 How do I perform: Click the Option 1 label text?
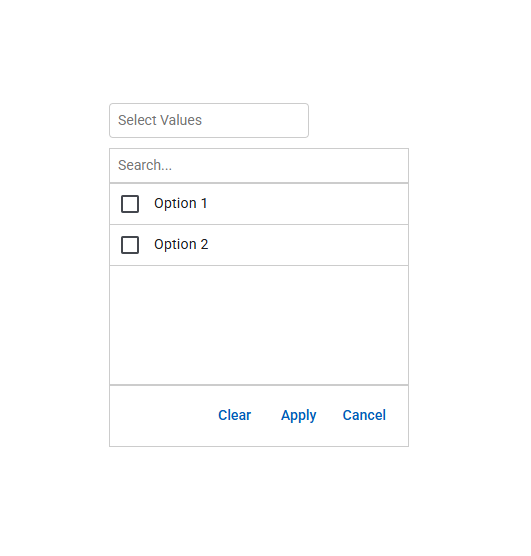coord(181,204)
